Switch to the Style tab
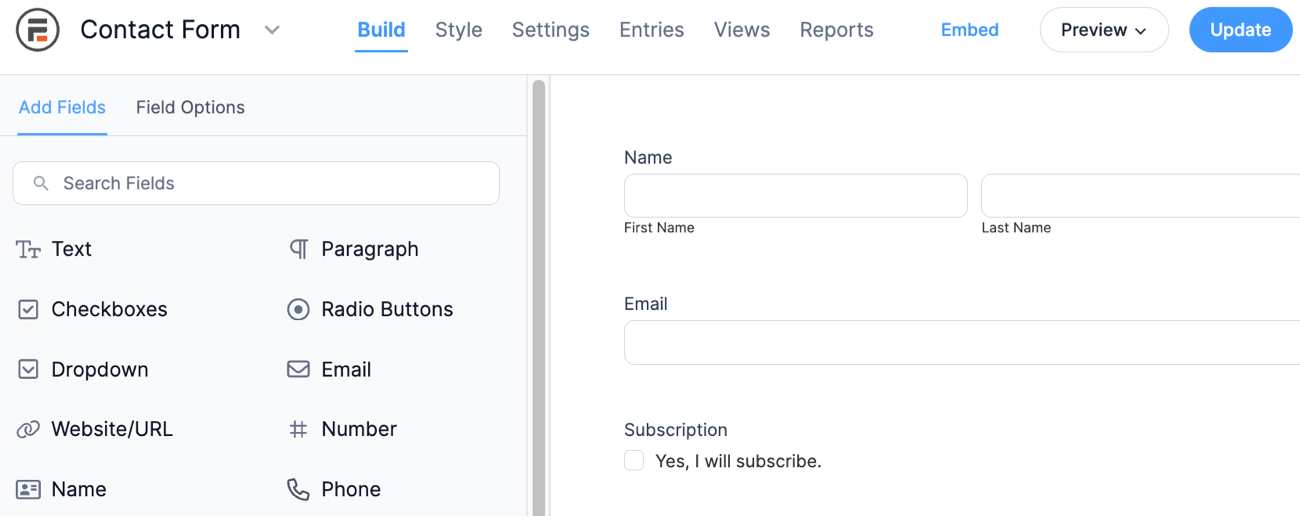The height and width of the screenshot is (520, 1300). 459,30
